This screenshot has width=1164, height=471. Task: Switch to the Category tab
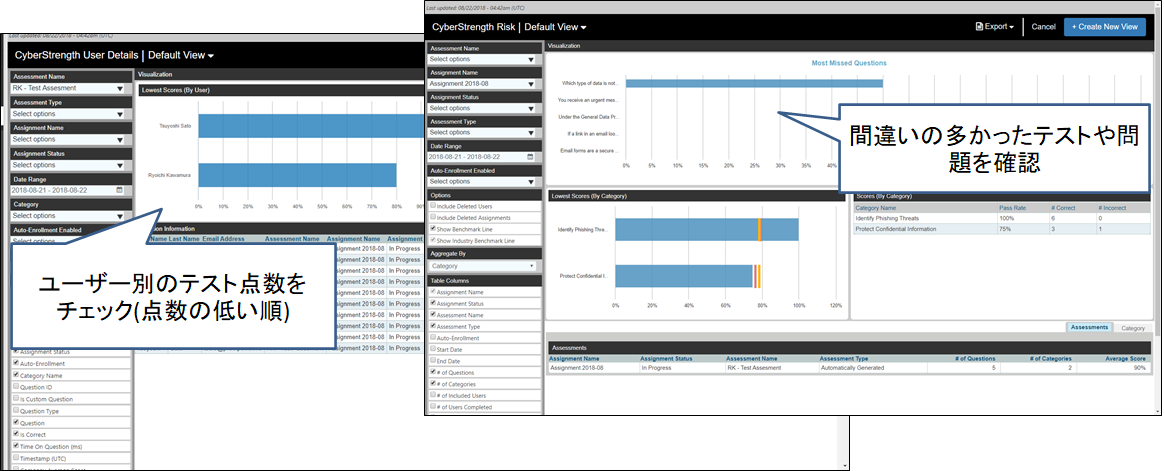[x=1132, y=328]
